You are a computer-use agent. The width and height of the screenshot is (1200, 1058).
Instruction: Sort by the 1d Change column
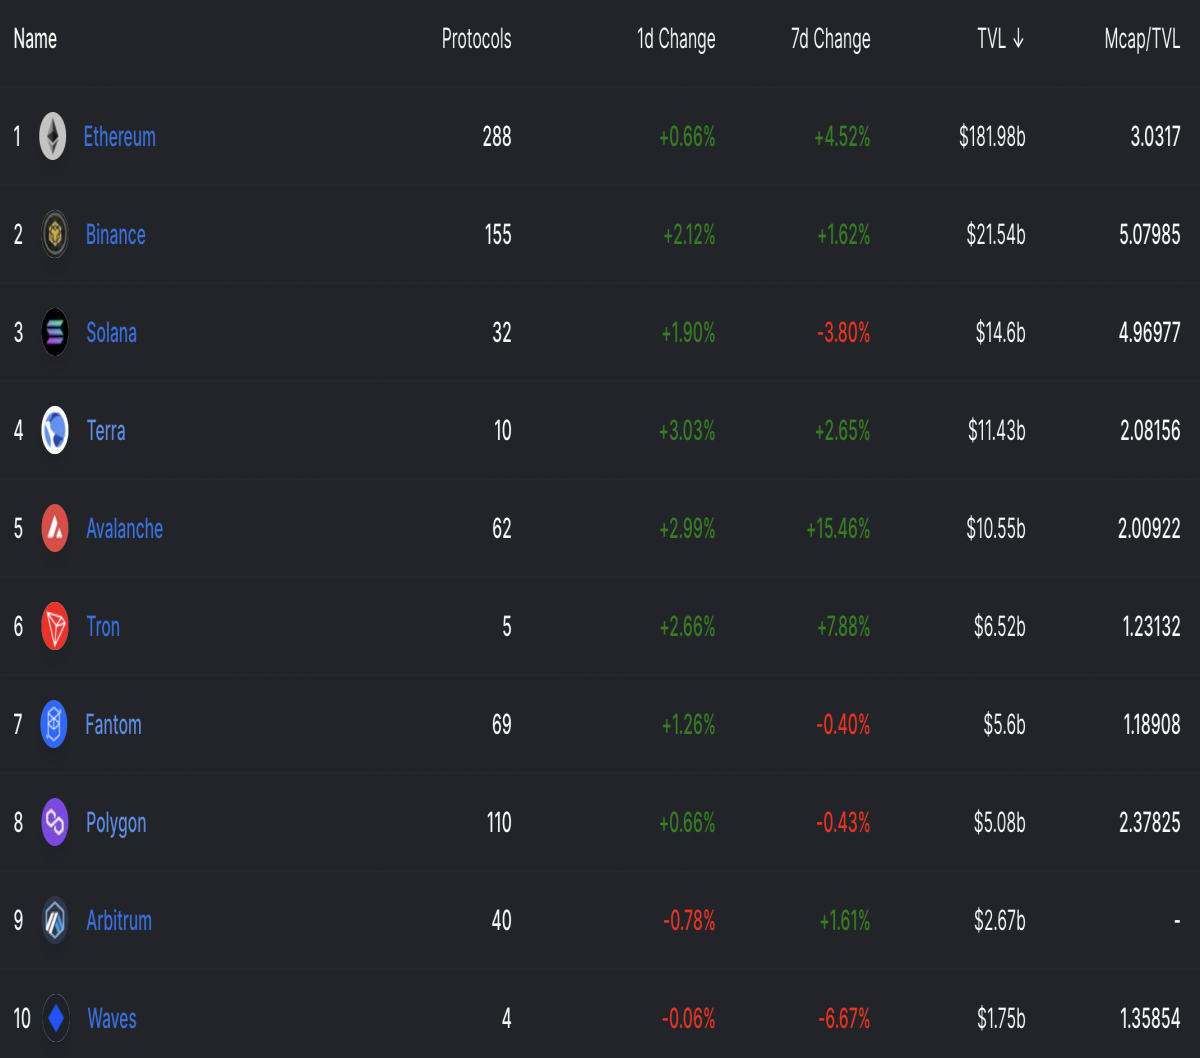pyautogui.click(x=676, y=39)
